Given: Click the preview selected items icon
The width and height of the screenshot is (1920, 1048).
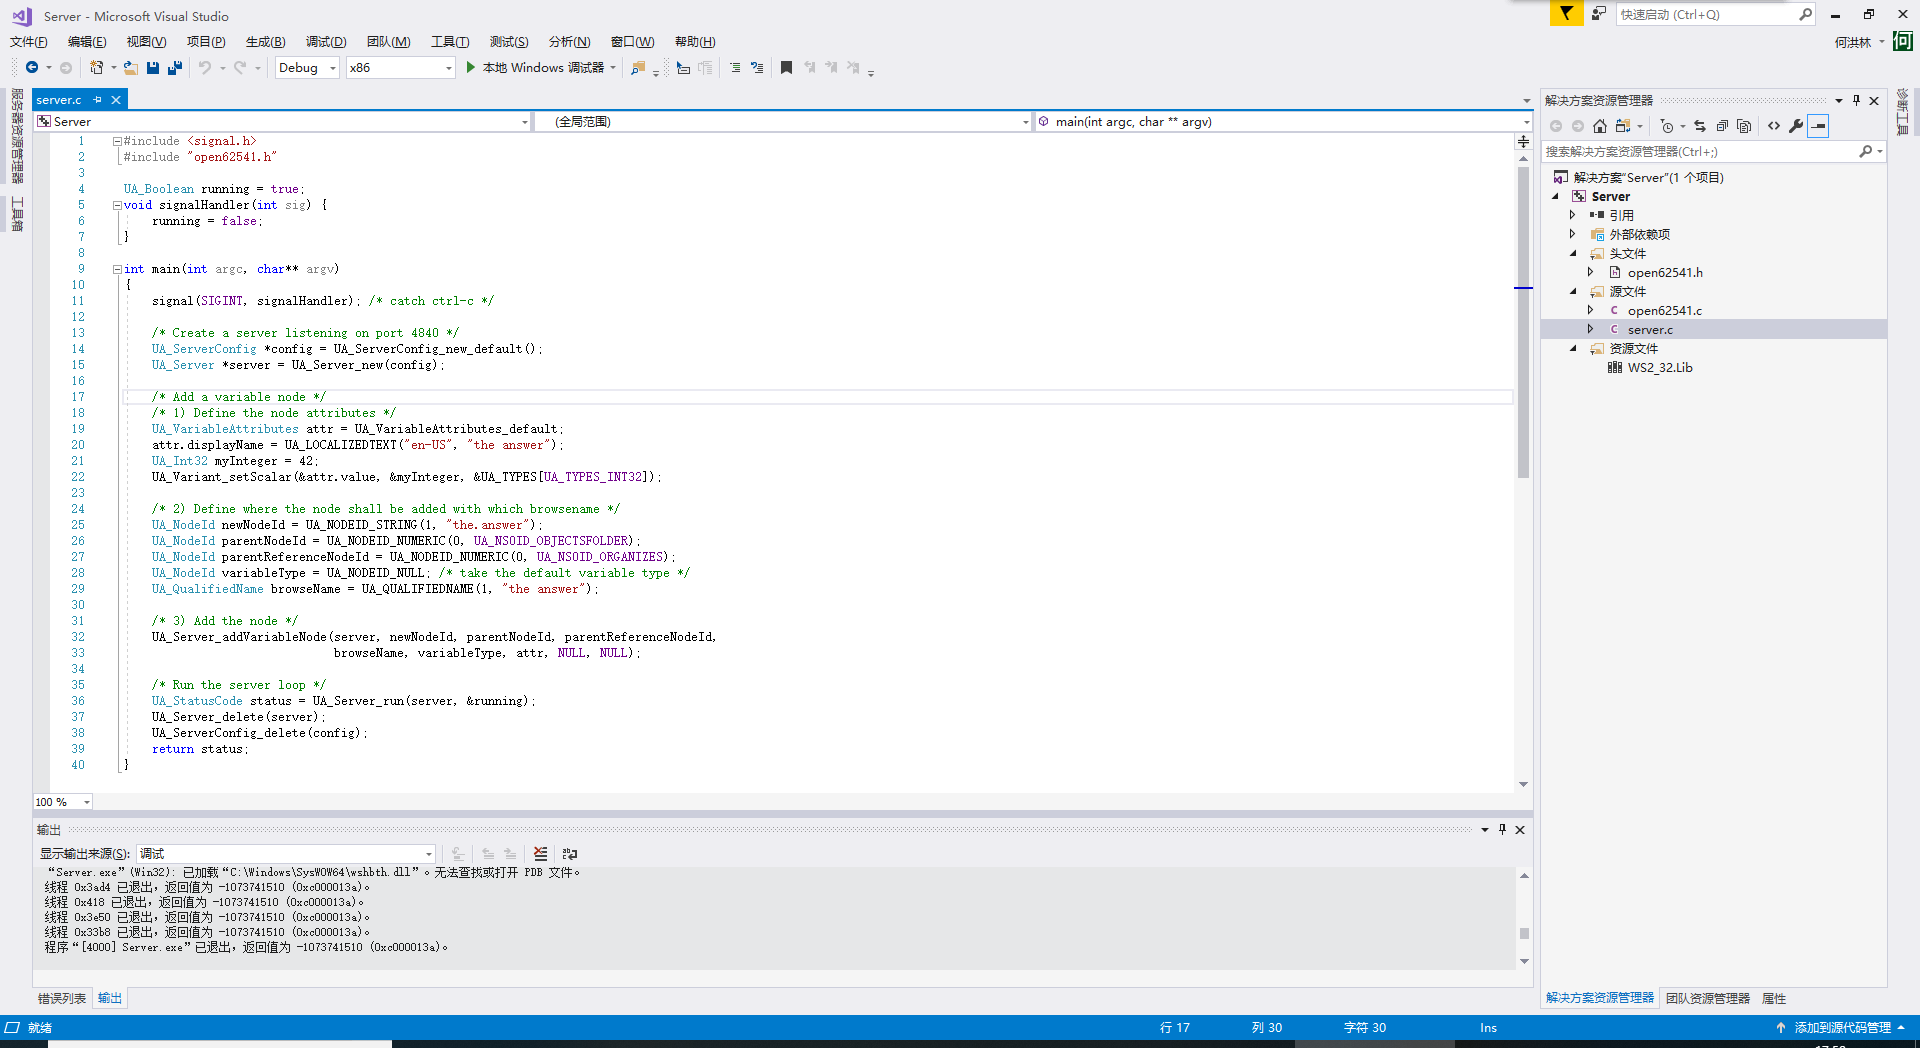Looking at the screenshot, I should pyautogui.click(x=1818, y=126).
